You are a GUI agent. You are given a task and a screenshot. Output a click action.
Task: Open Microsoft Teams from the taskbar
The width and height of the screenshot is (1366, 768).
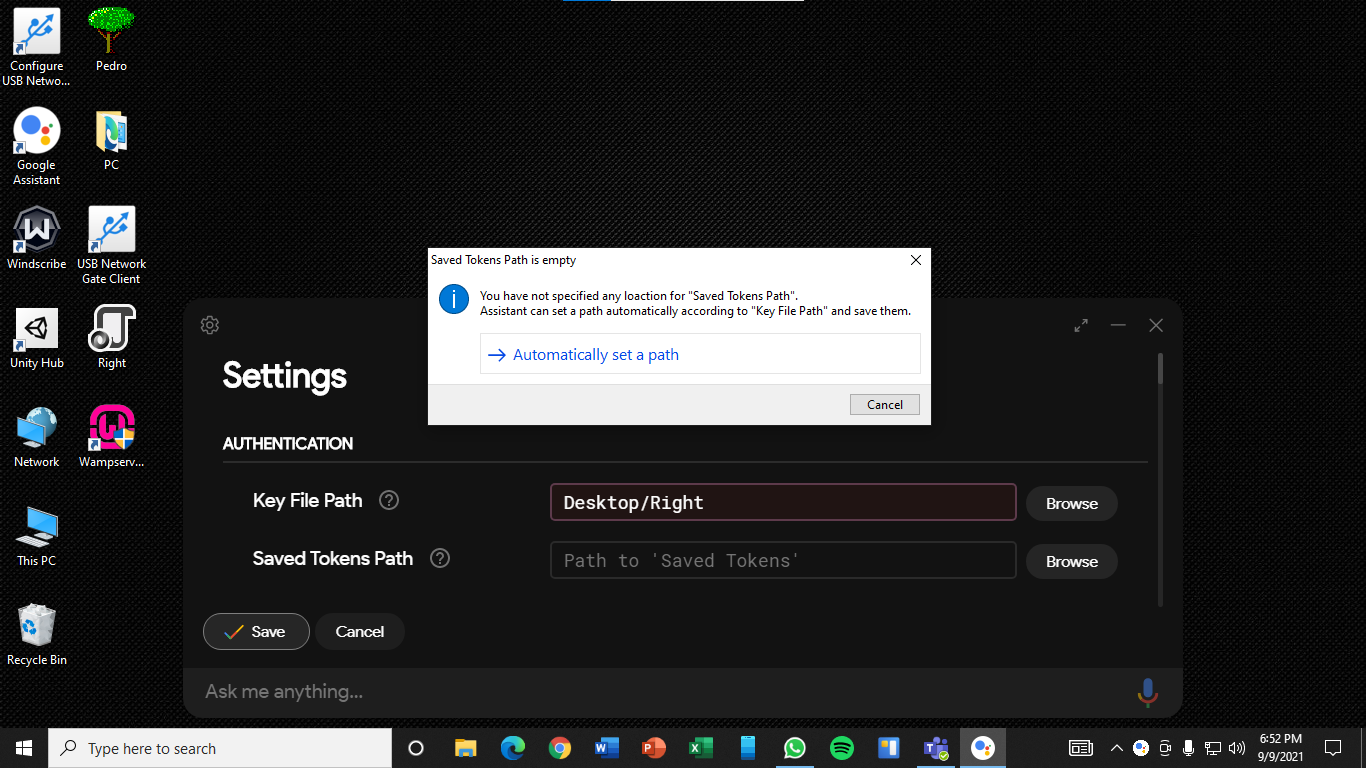[936, 748]
